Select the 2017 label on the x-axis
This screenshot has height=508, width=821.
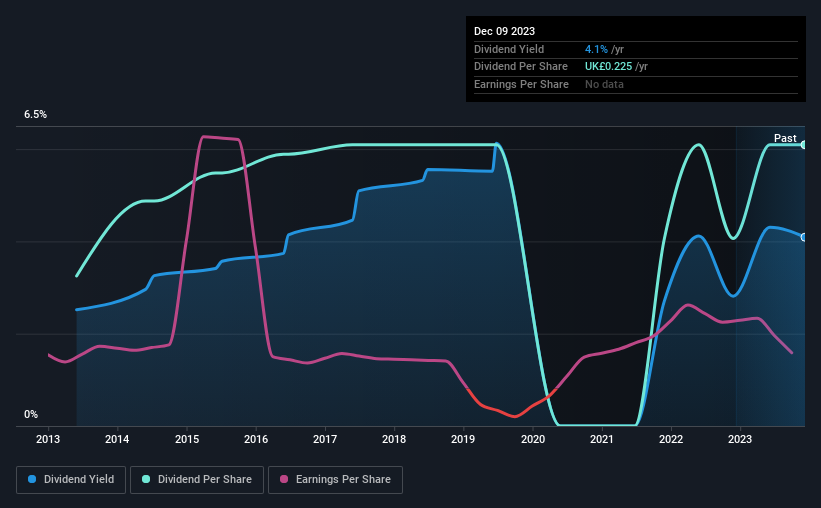coord(325,439)
